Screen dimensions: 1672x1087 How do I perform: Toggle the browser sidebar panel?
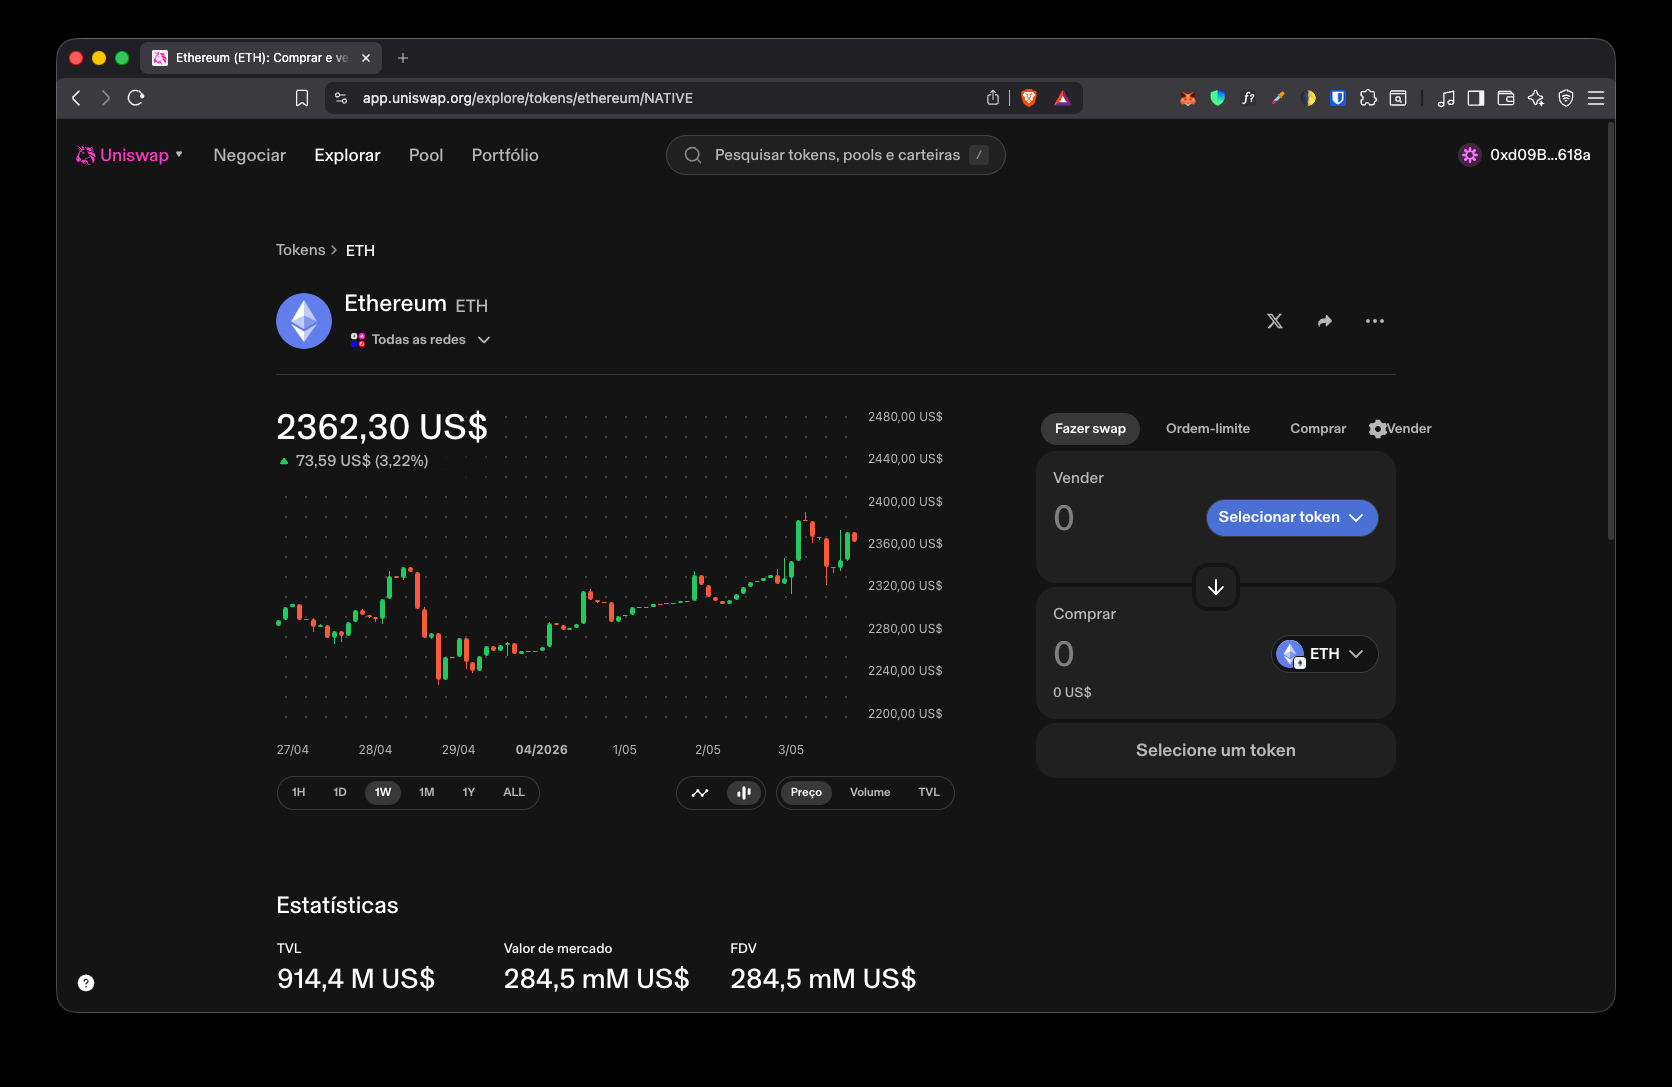pyautogui.click(x=1476, y=98)
